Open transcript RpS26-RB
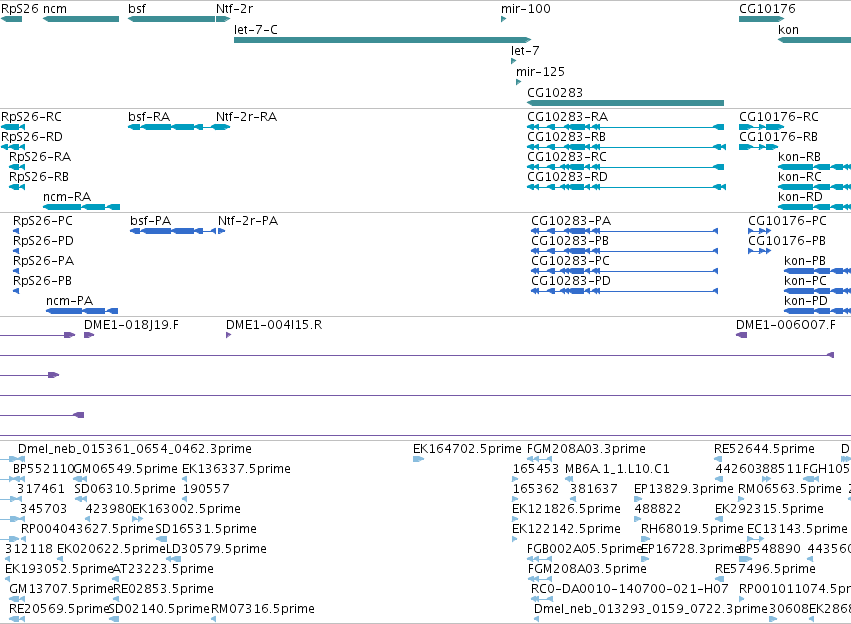The width and height of the screenshot is (851, 624). click(x=39, y=177)
